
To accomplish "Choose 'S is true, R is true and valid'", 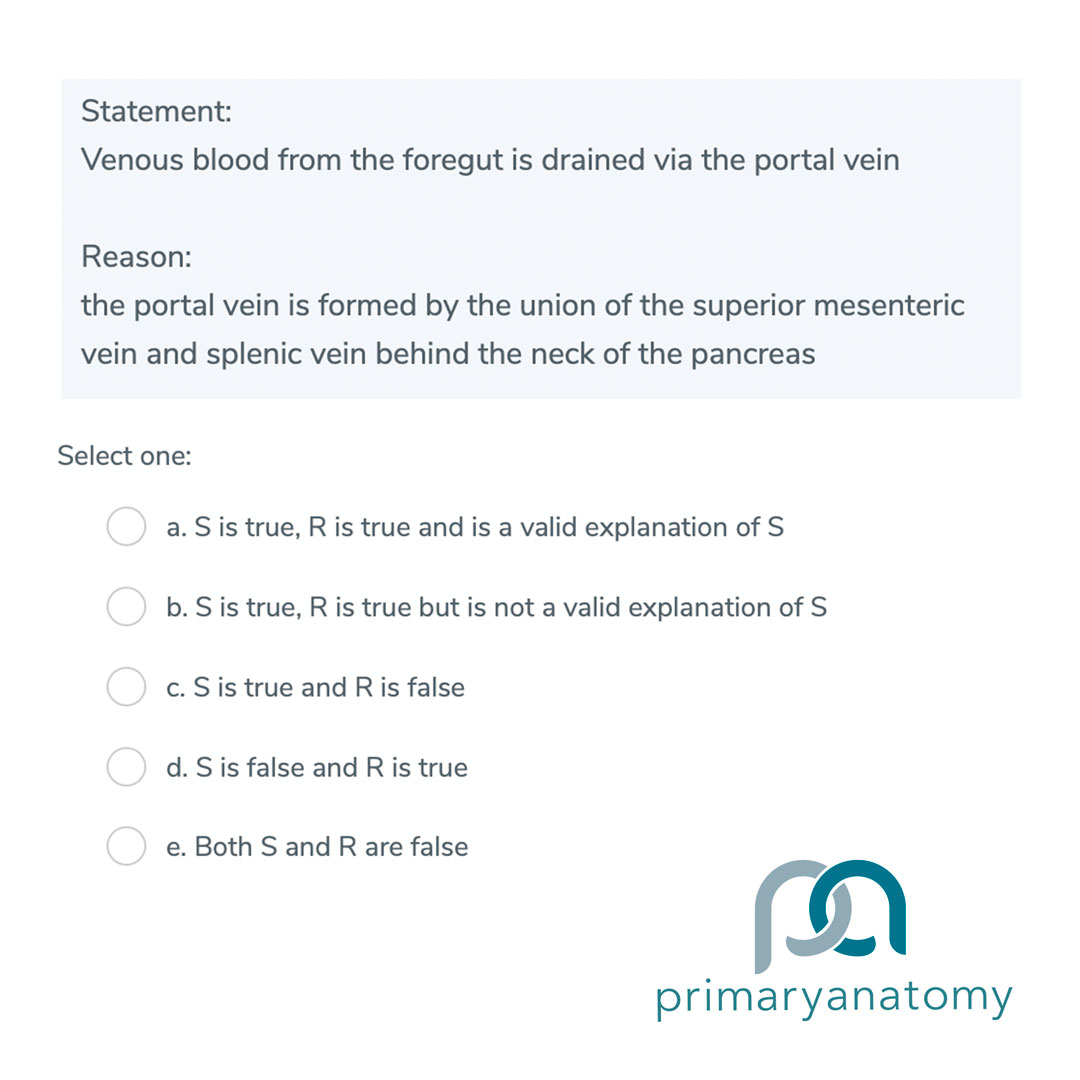I will pyautogui.click(x=475, y=527).
